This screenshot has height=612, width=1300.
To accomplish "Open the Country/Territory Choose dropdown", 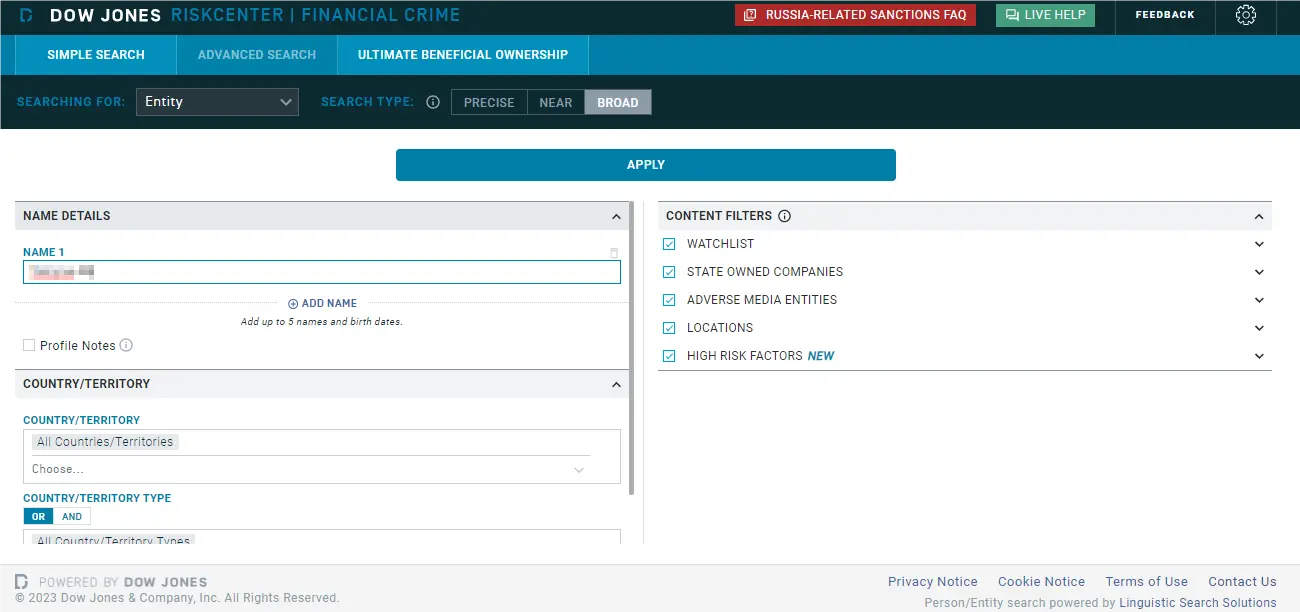I will (310, 469).
